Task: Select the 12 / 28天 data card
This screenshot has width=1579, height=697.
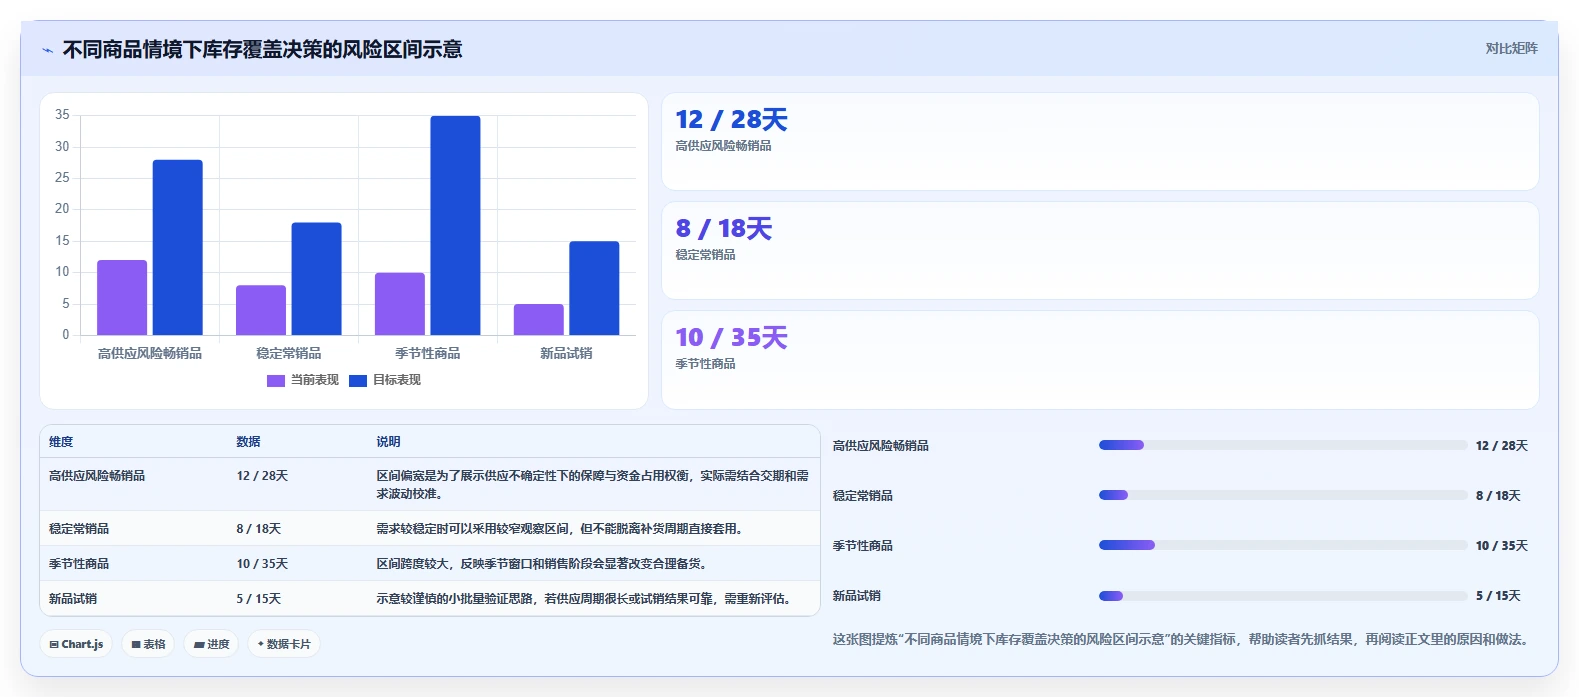Action: point(1100,141)
